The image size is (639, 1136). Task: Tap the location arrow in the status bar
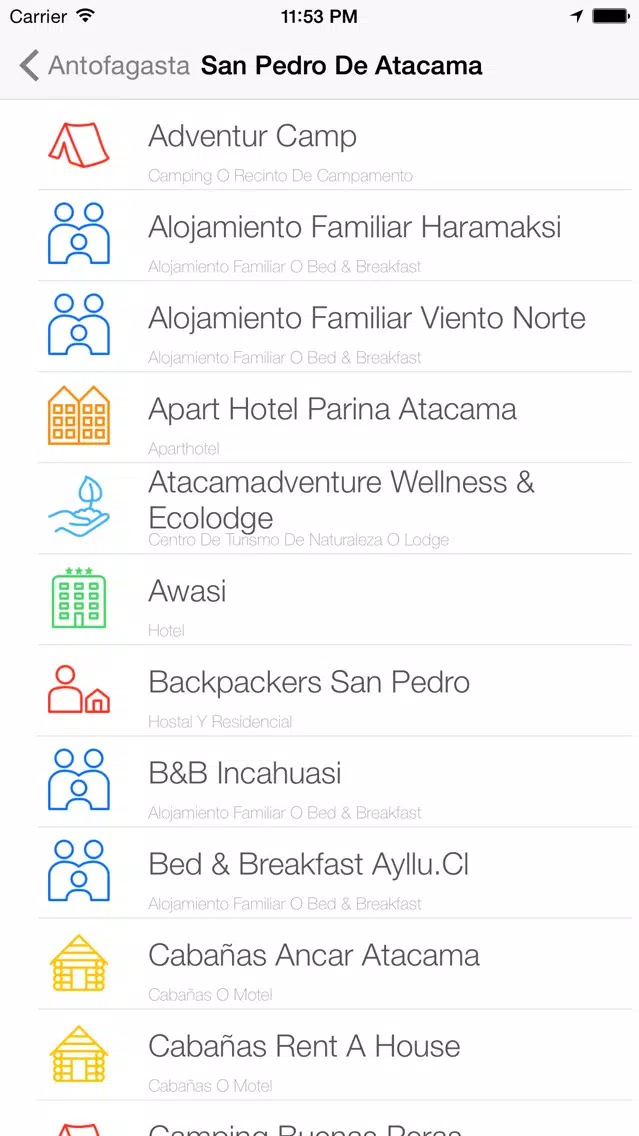577,16
